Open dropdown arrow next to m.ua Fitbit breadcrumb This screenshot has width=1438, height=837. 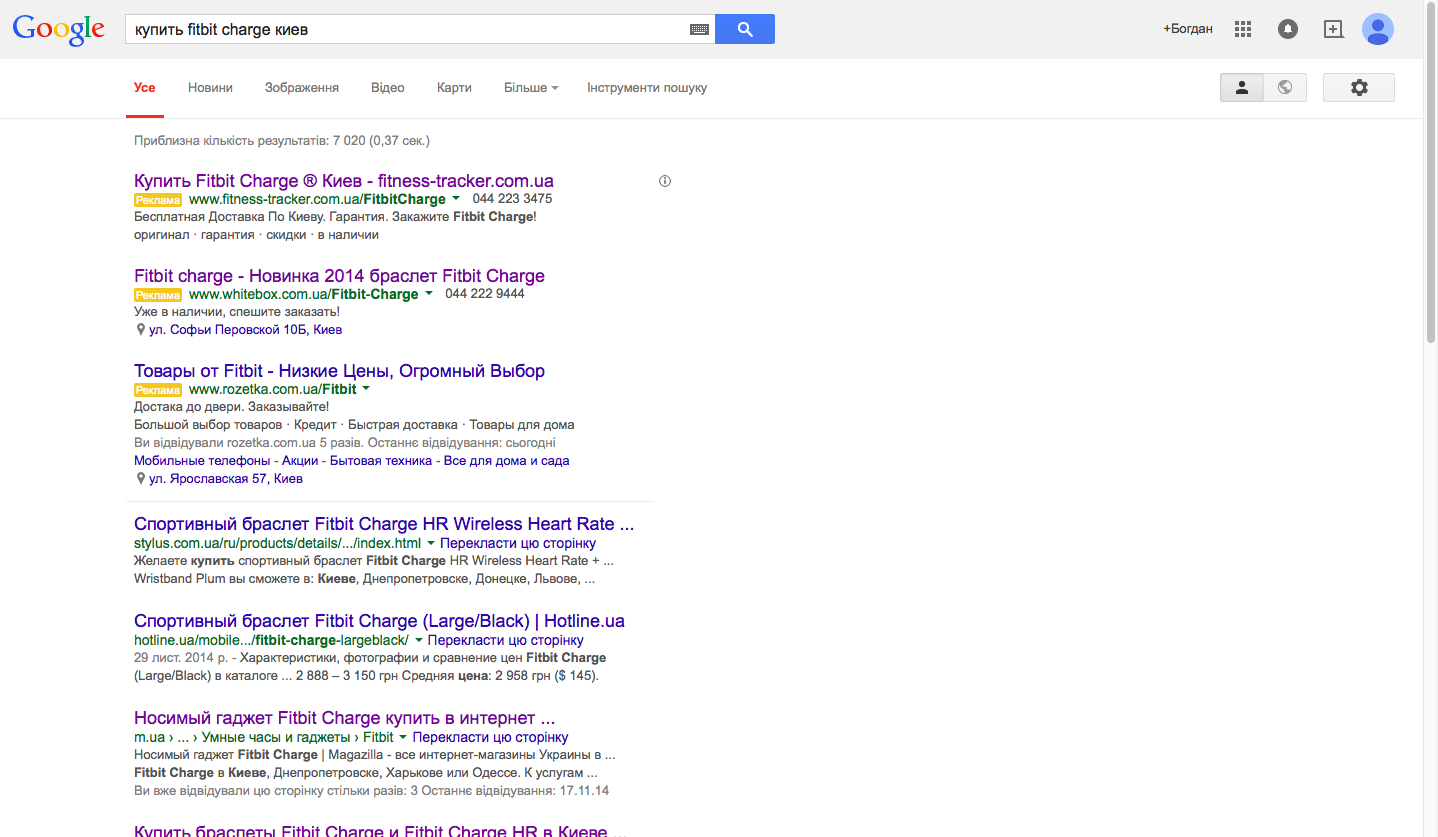pos(404,737)
